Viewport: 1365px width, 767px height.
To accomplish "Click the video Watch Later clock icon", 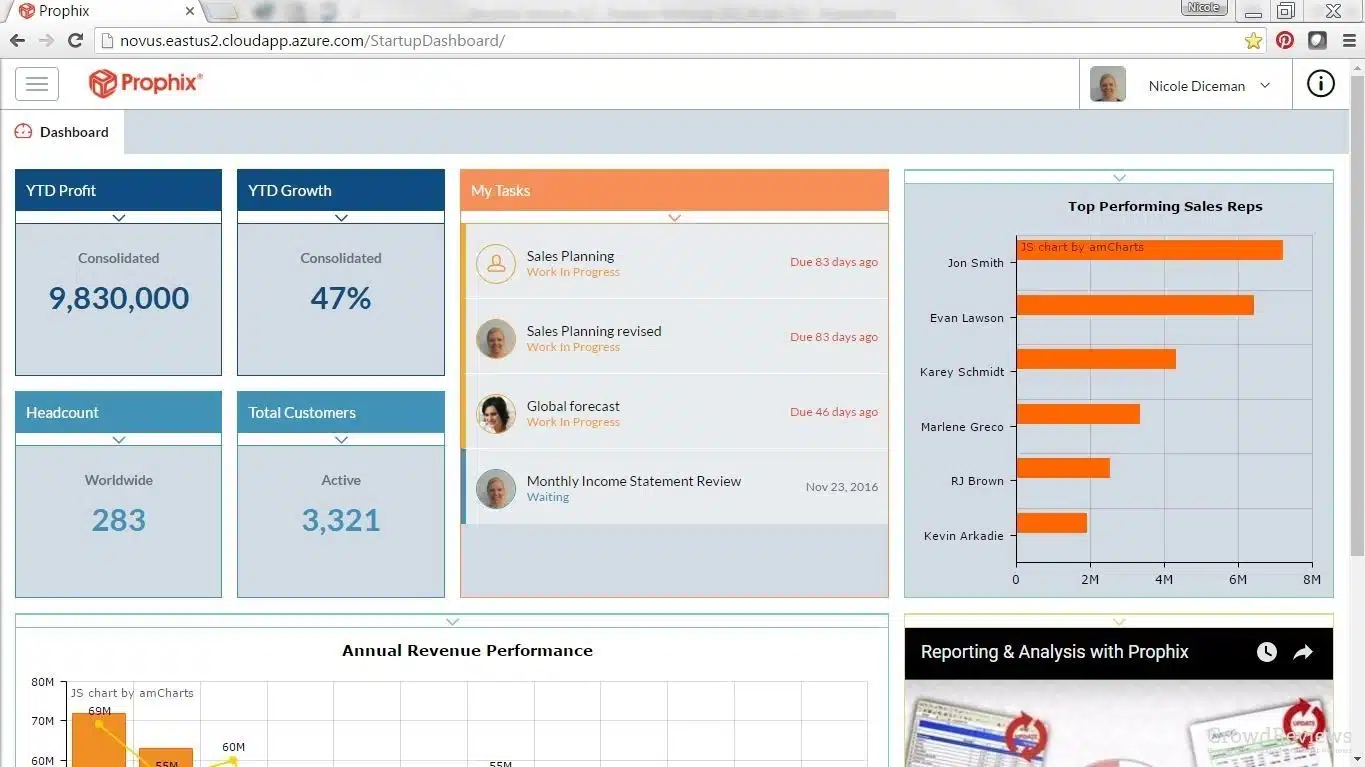I will [x=1267, y=652].
